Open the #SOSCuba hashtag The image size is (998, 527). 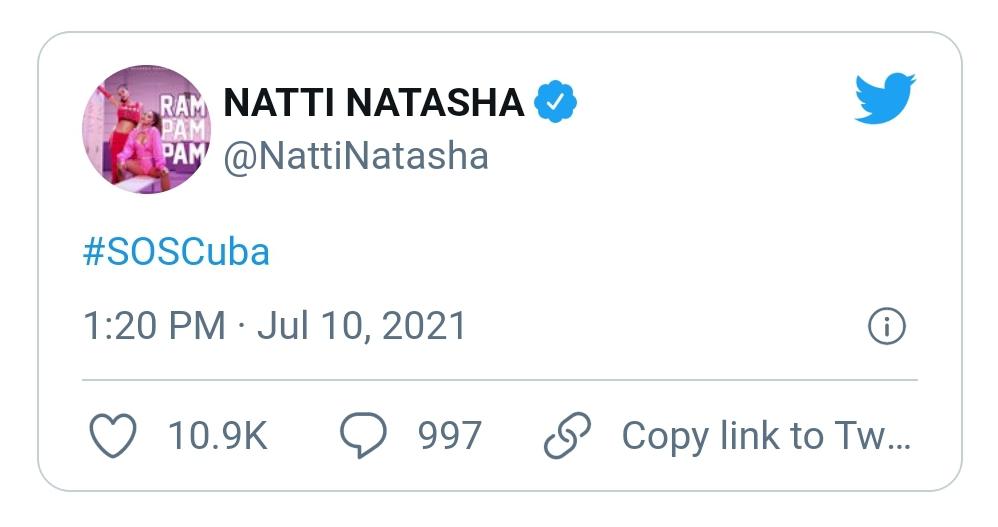176,252
